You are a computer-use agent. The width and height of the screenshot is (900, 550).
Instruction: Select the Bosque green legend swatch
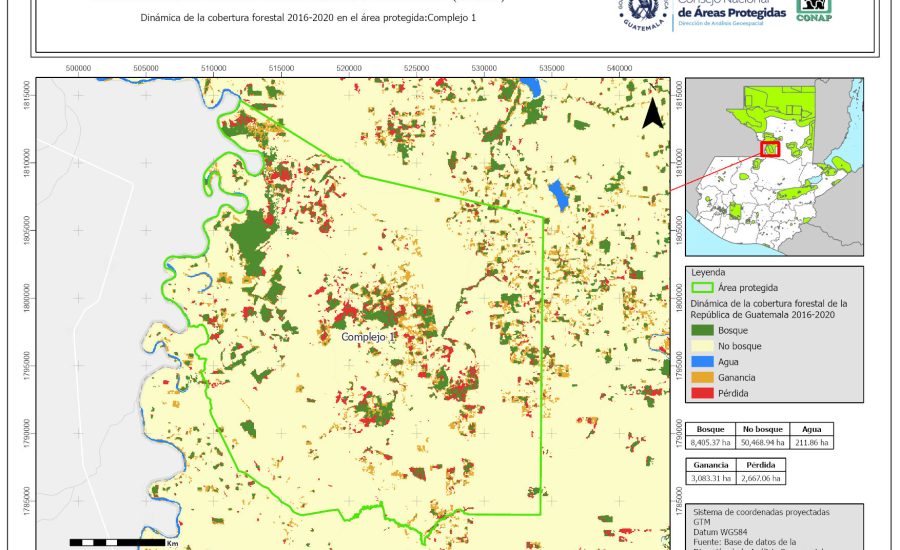click(706, 330)
